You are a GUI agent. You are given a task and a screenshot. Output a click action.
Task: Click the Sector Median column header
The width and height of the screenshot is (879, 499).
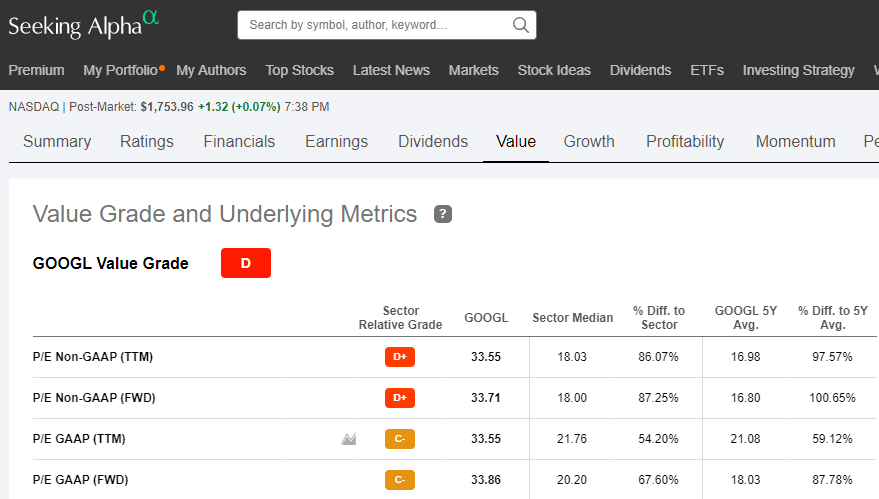tap(572, 317)
